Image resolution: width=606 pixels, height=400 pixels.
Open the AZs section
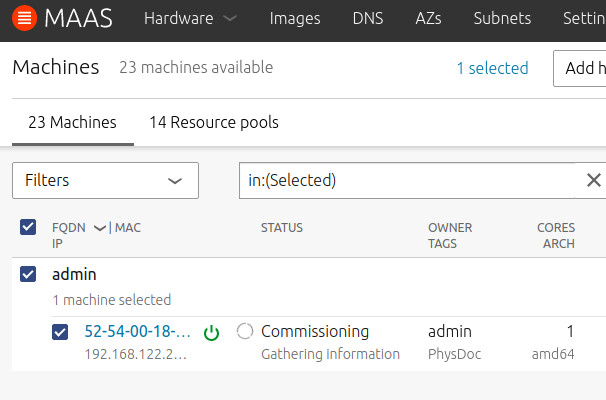point(429,19)
